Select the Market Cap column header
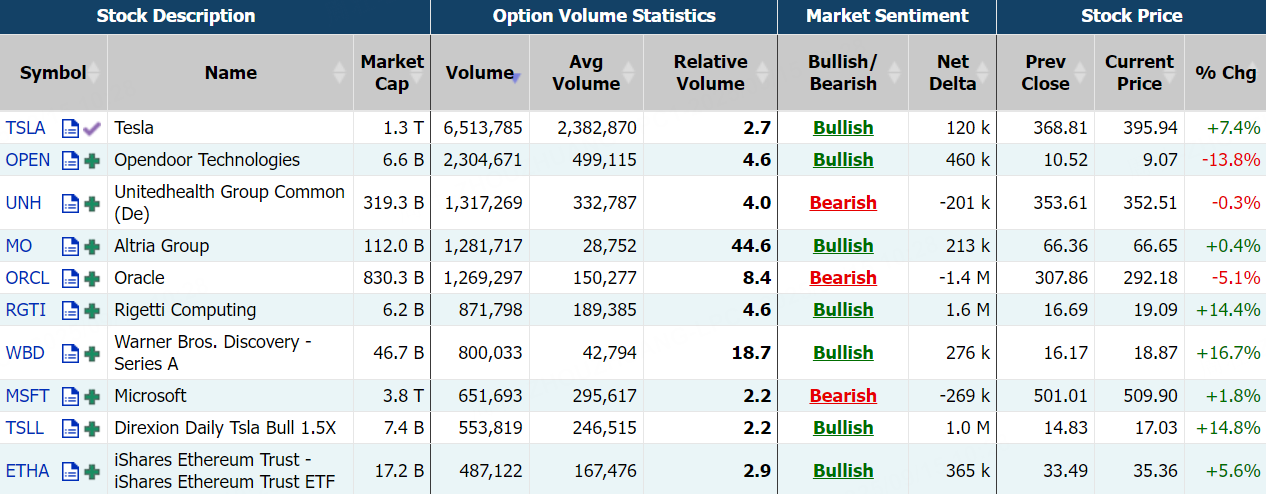 coord(392,73)
